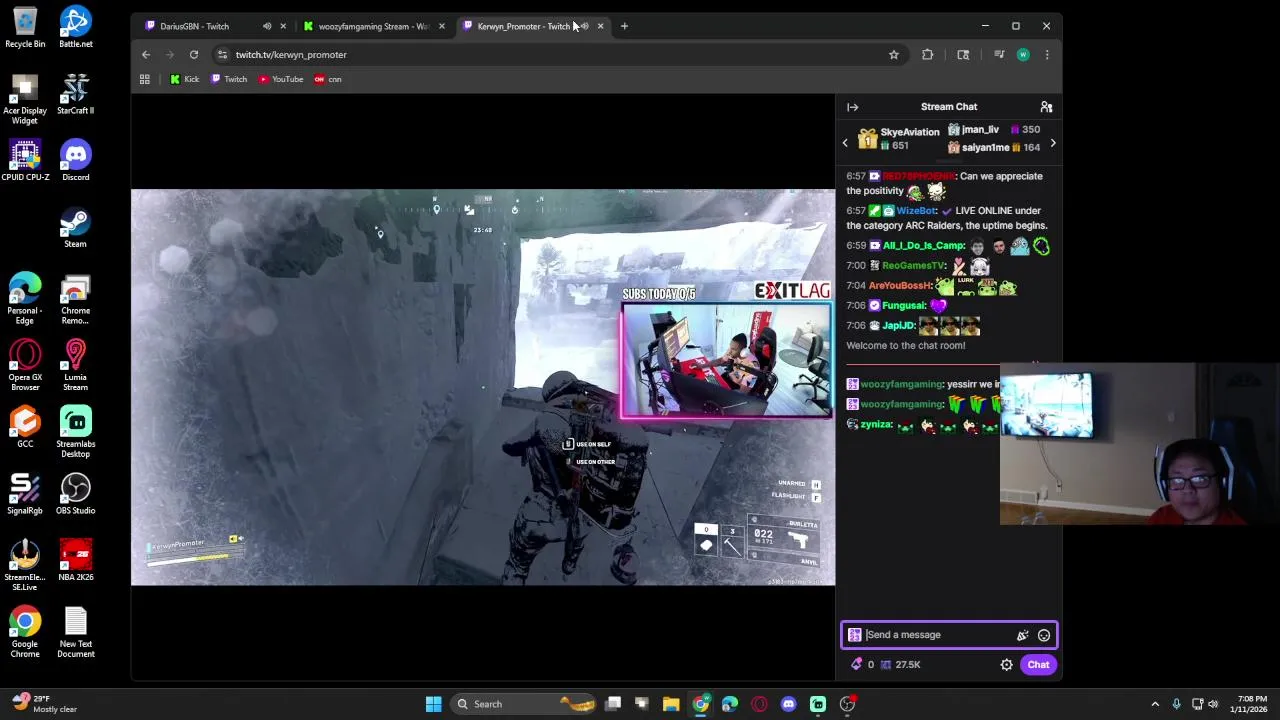
Task: Click the taskbar Search box
Action: coord(522,704)
